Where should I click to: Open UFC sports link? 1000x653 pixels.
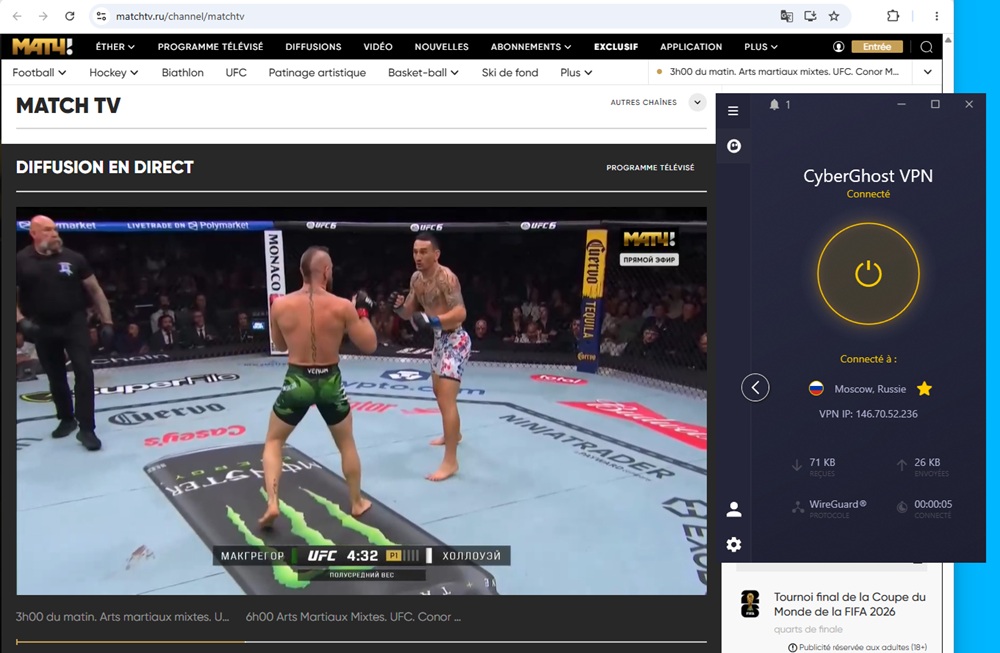(x=235, y=73)
